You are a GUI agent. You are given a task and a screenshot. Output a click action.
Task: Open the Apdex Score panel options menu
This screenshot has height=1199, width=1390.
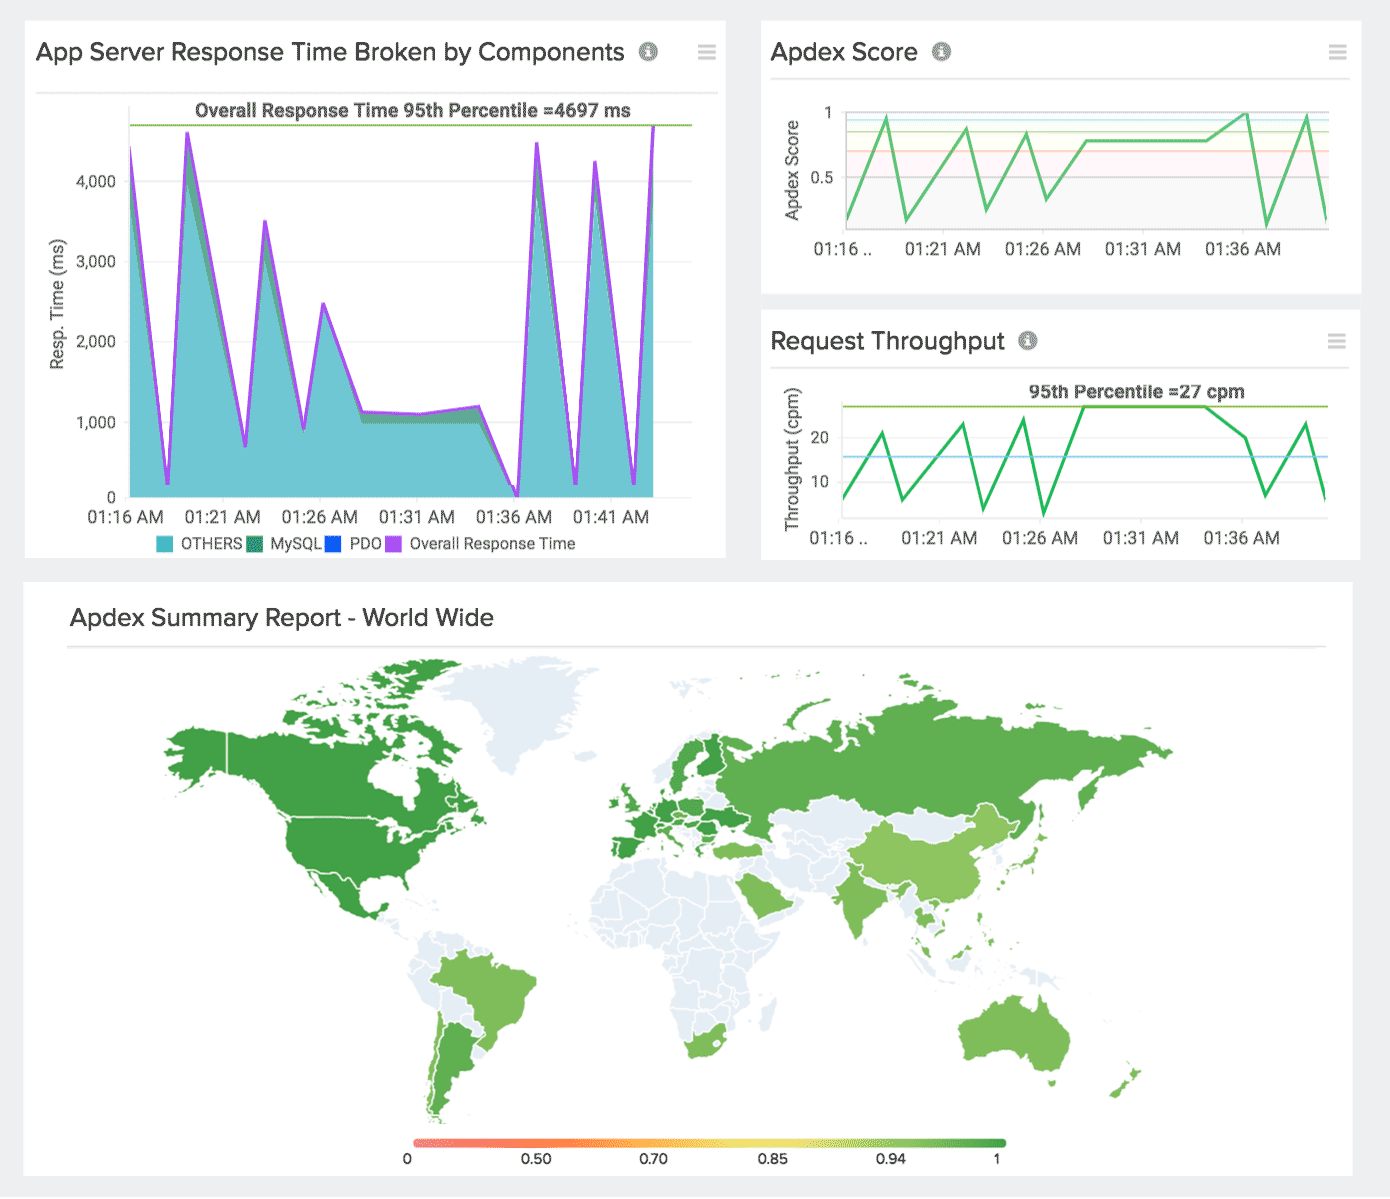(1337, 52)
